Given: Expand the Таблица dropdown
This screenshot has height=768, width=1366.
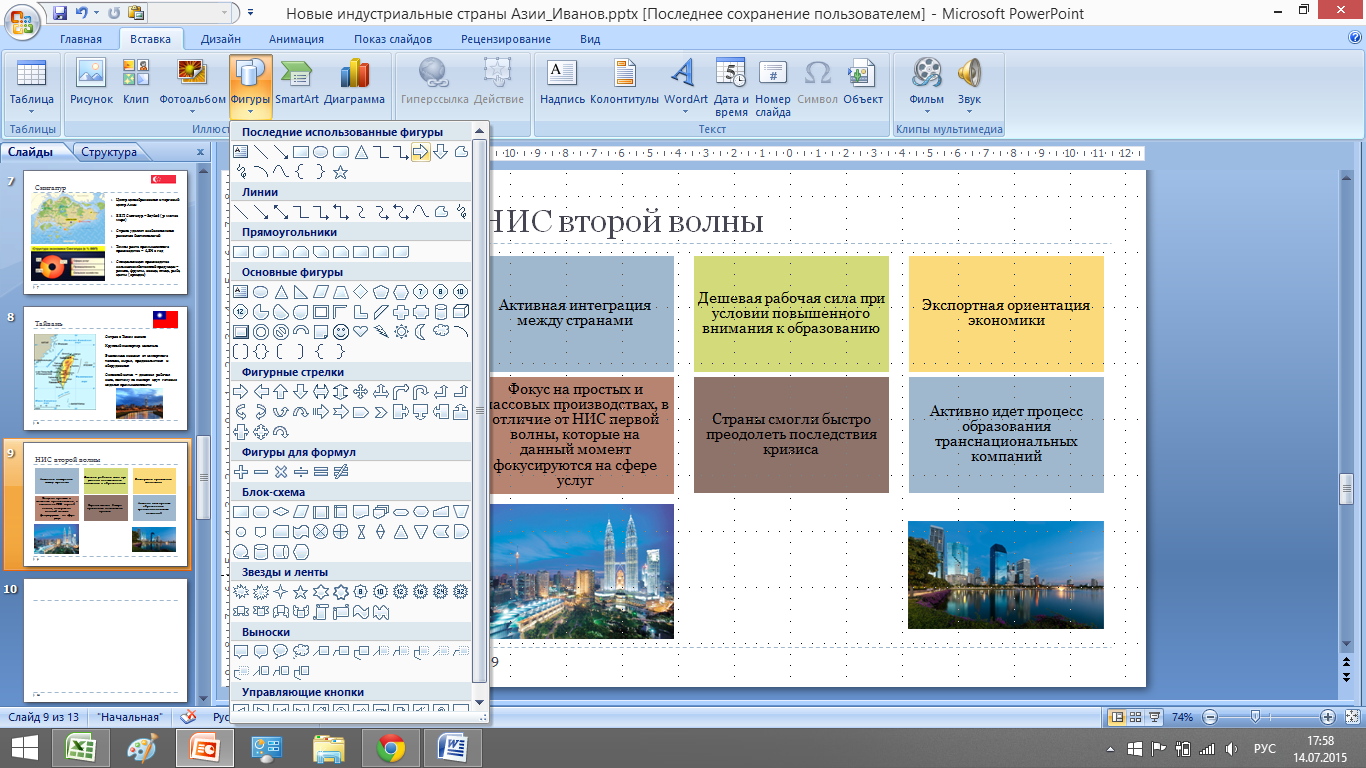Looking at the screenshot, I should [31, 112].
